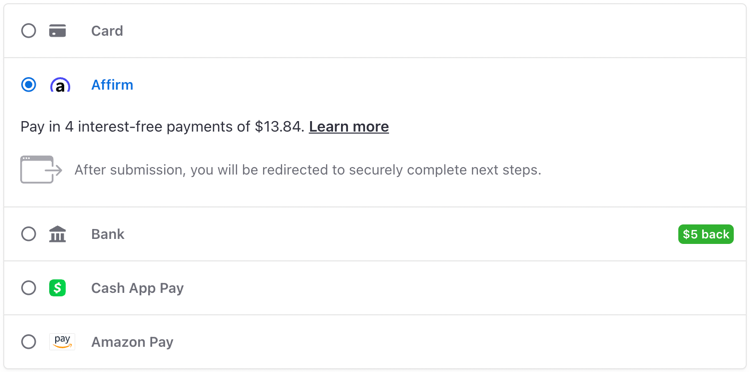Select the Card radio button
Screen dimensions: 751x372
click(x=28, y=31)
